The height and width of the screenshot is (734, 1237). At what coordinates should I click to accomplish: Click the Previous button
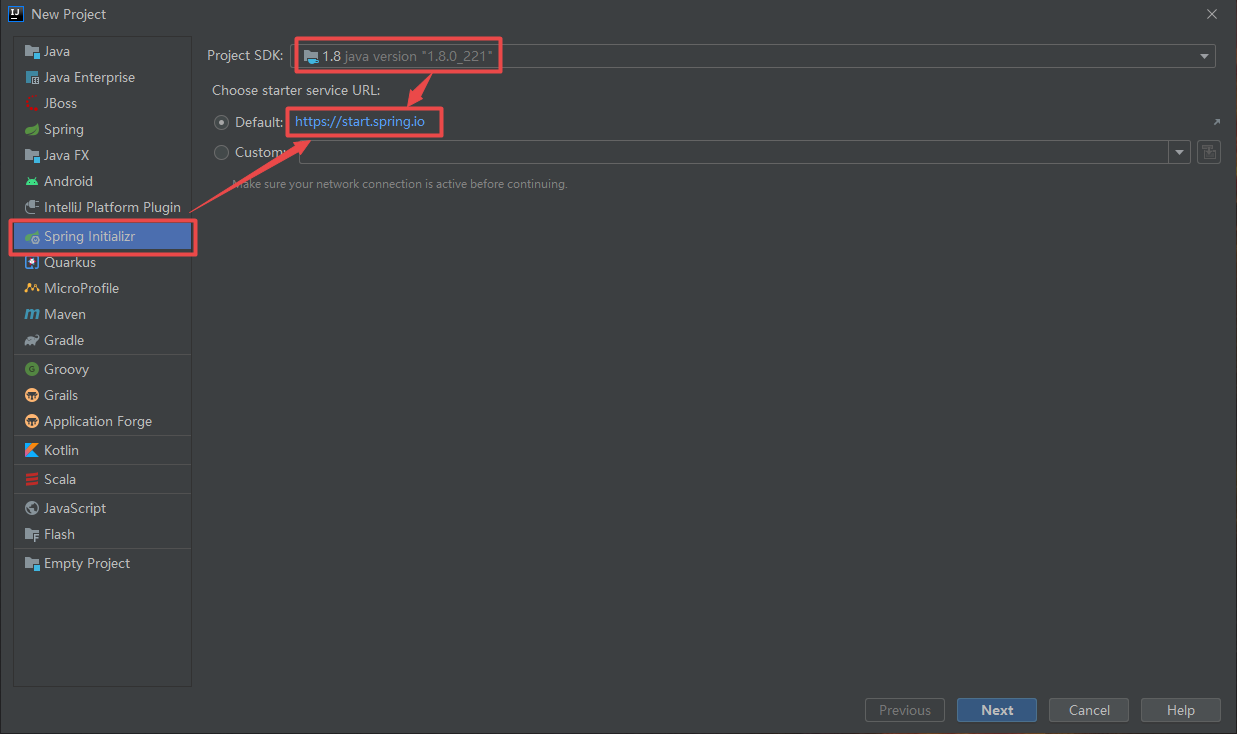pyautogui.click(x=905, y=710)
